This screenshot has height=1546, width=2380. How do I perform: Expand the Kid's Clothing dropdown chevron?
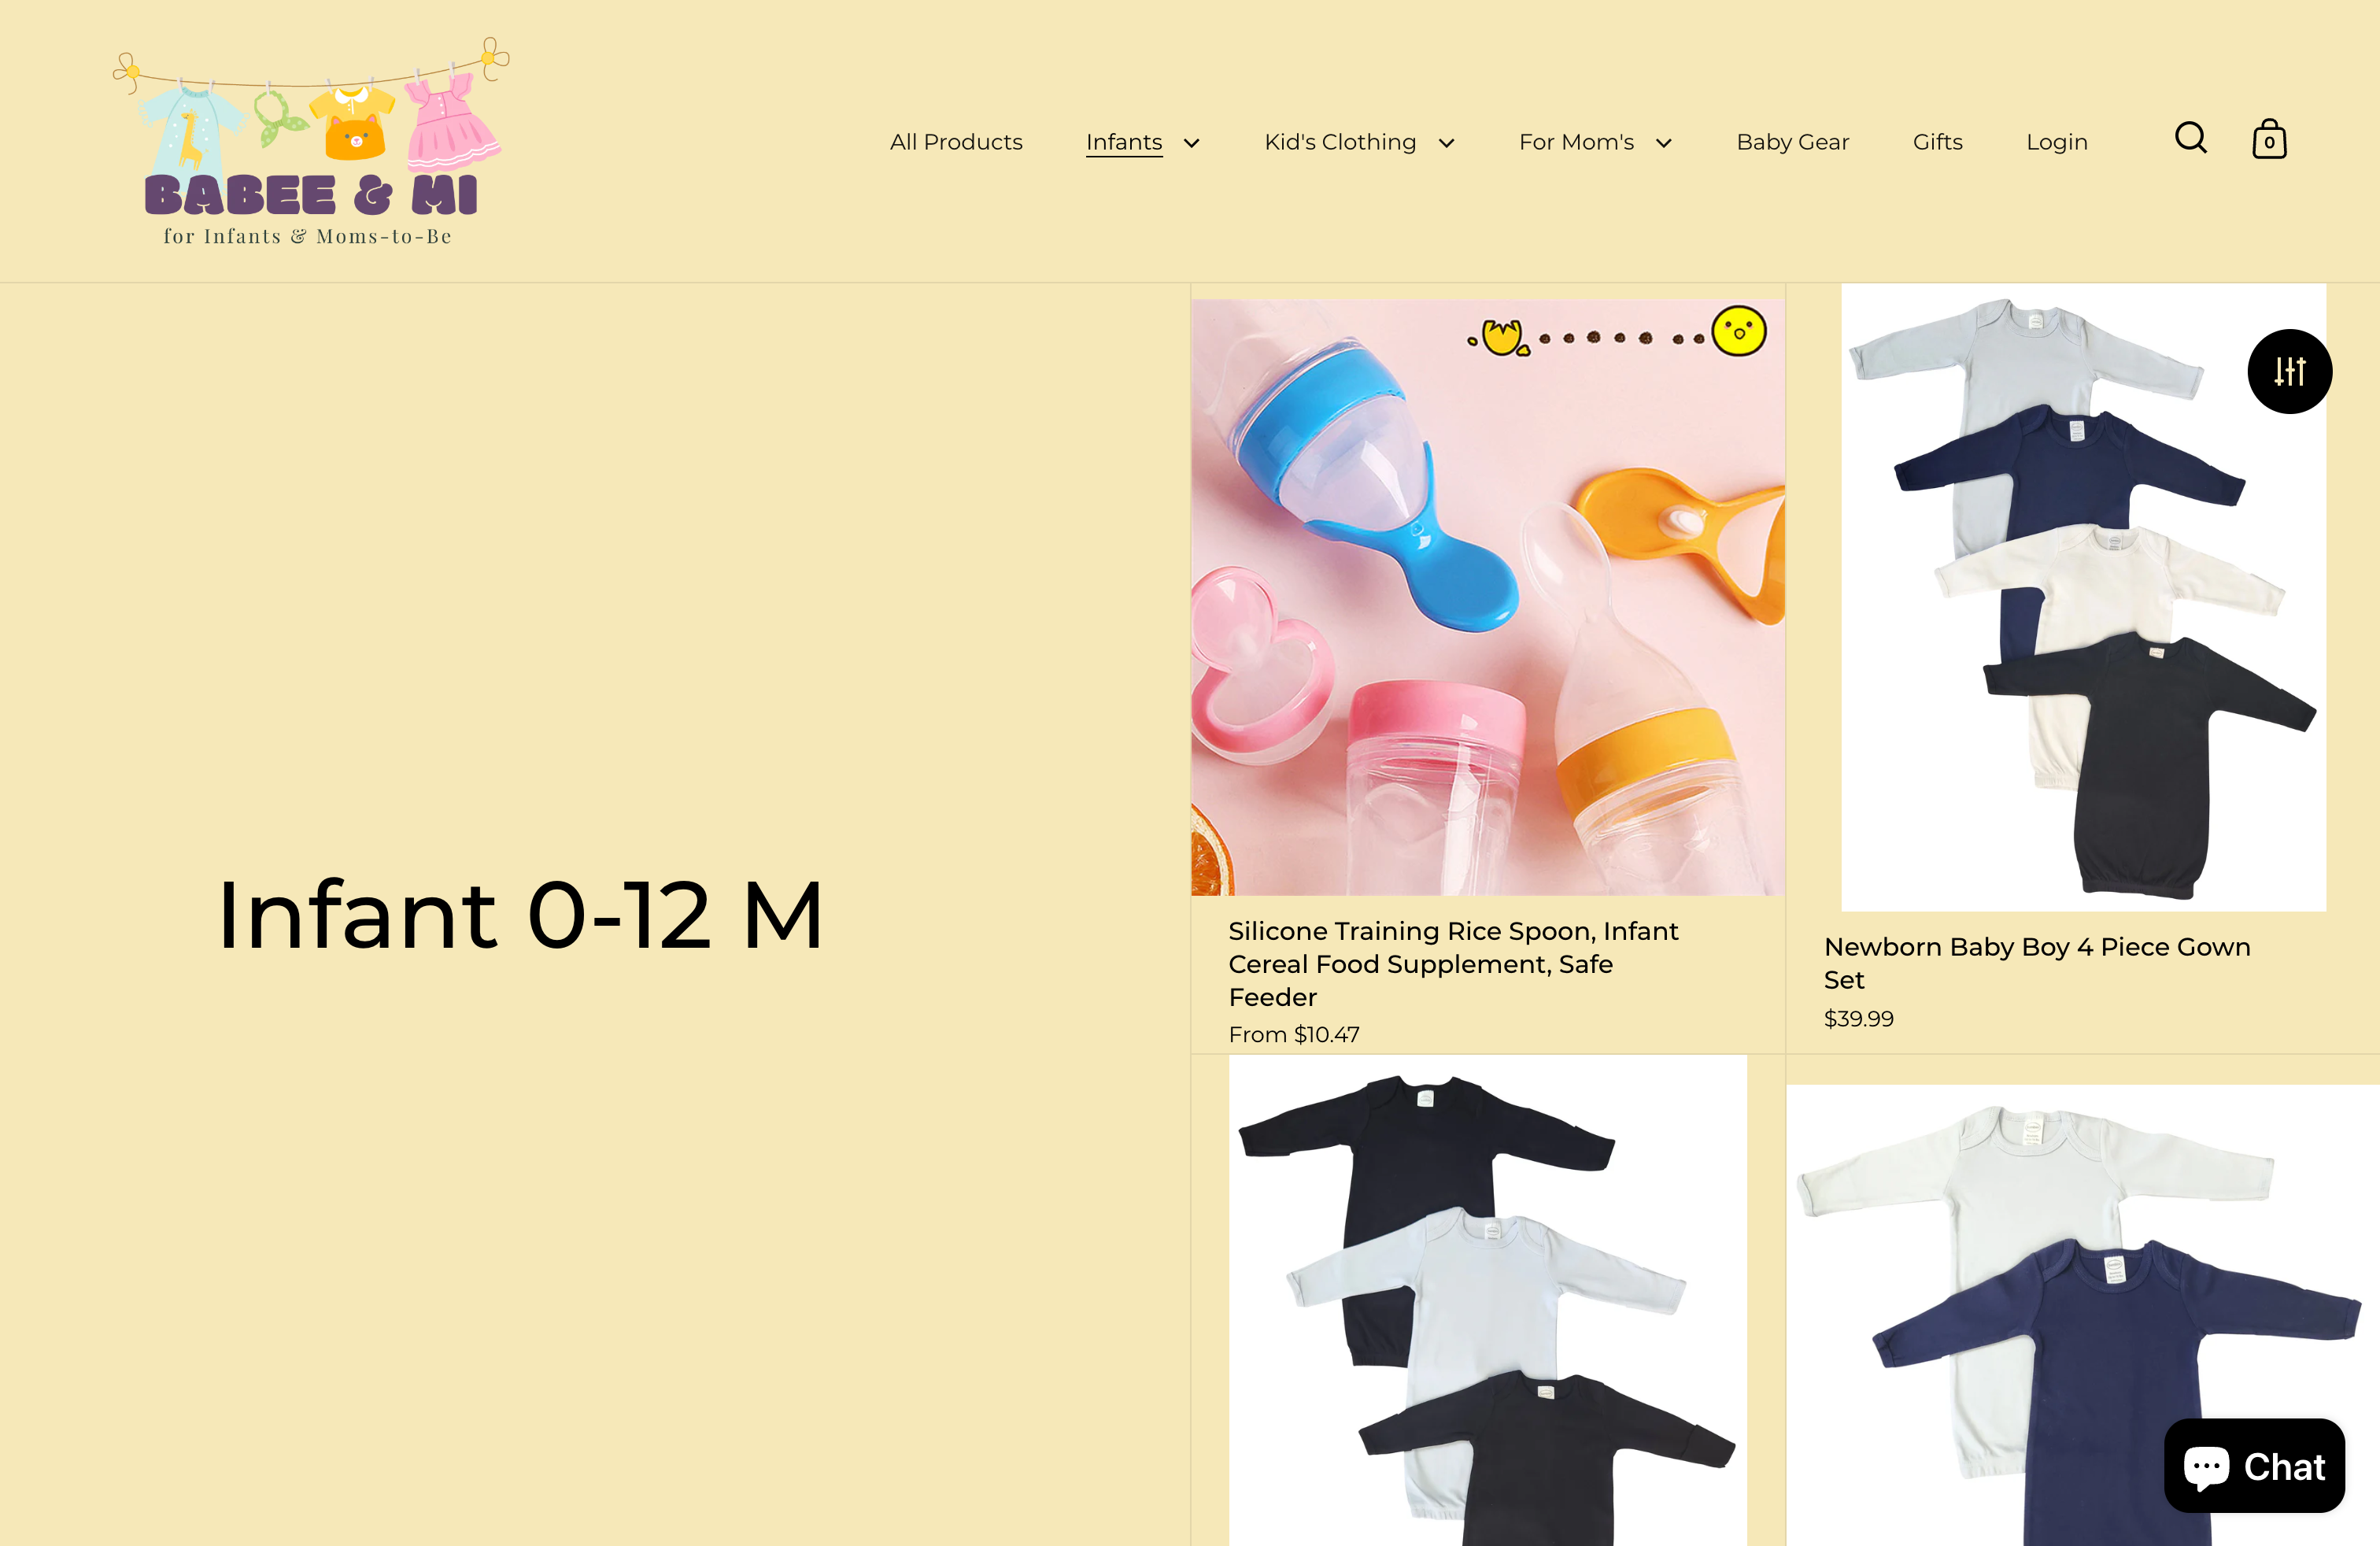(x=1446, y=143)
